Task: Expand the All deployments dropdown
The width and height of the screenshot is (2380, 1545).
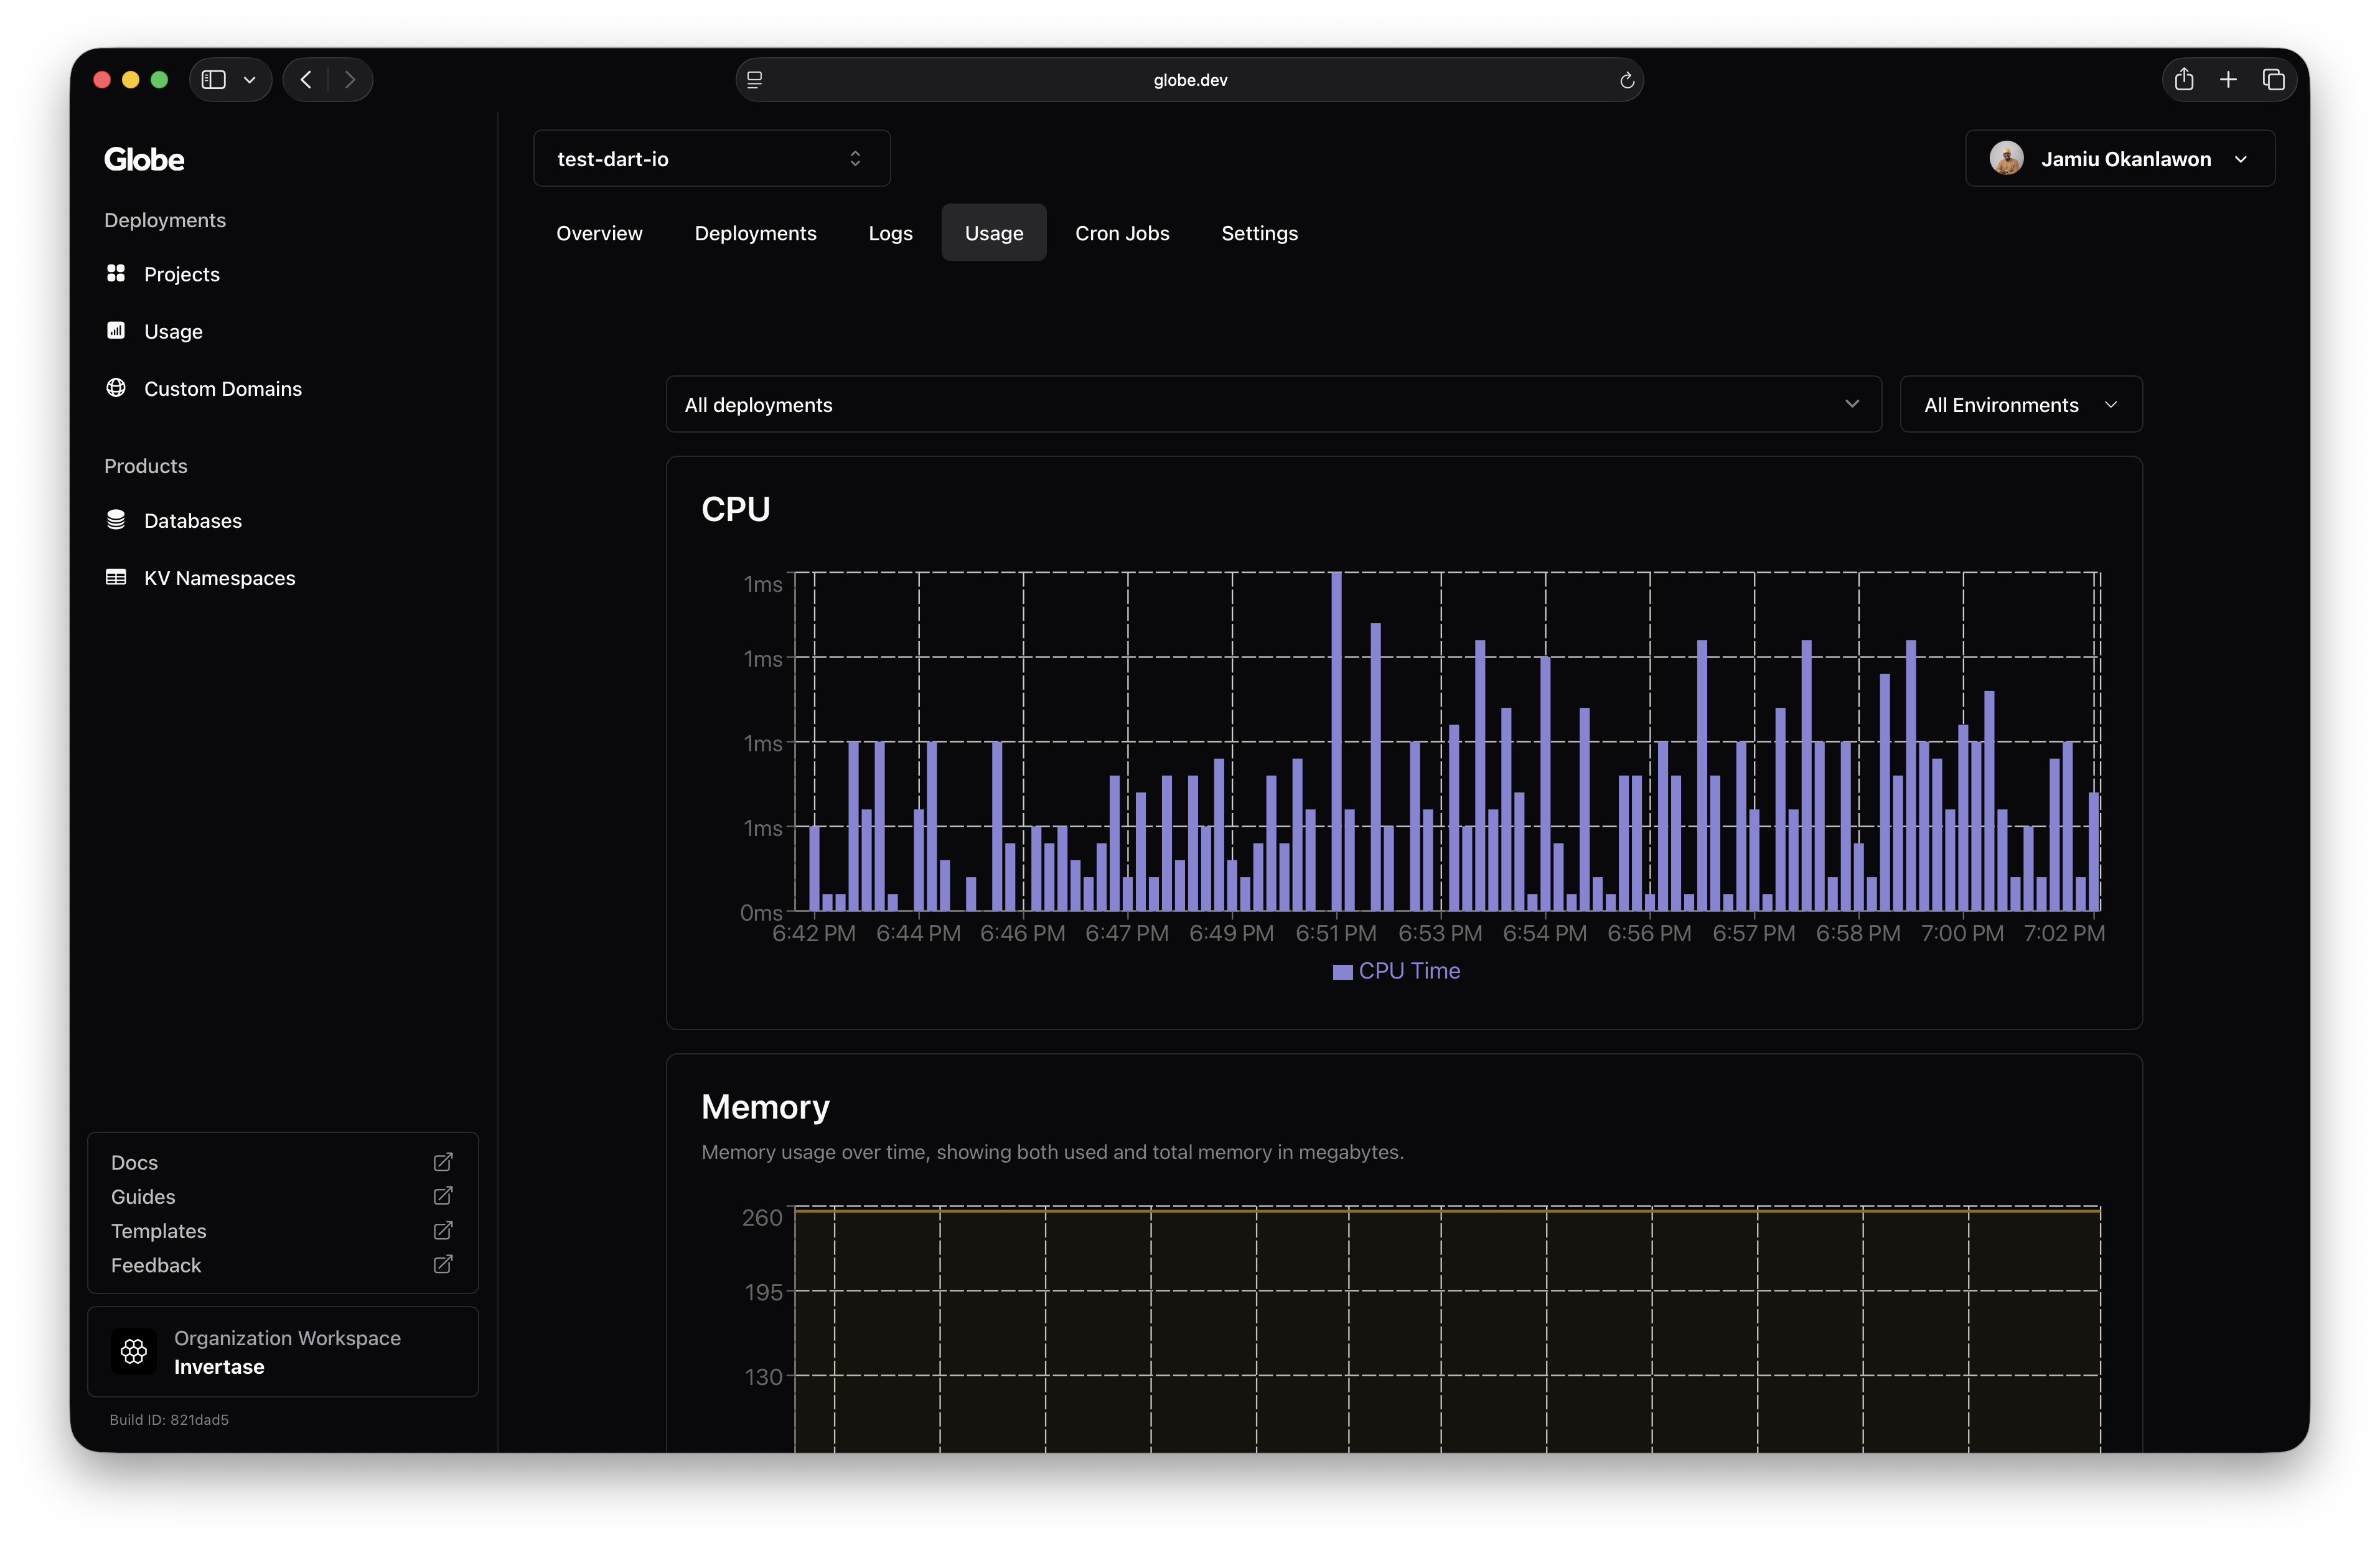Action: click(x=1273, y=404)
